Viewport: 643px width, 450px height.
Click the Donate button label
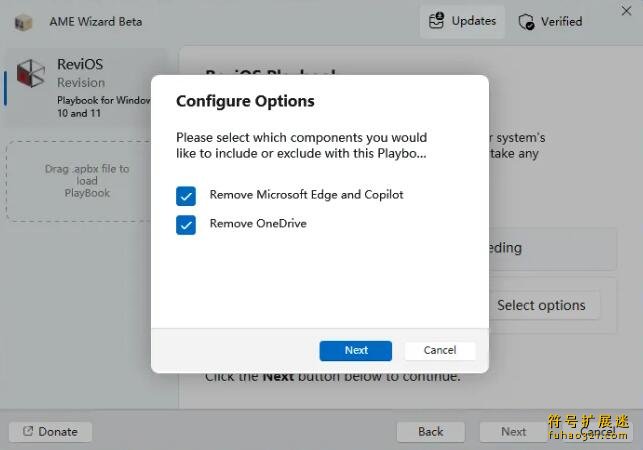pyautogui.click(x=58, y=432)
